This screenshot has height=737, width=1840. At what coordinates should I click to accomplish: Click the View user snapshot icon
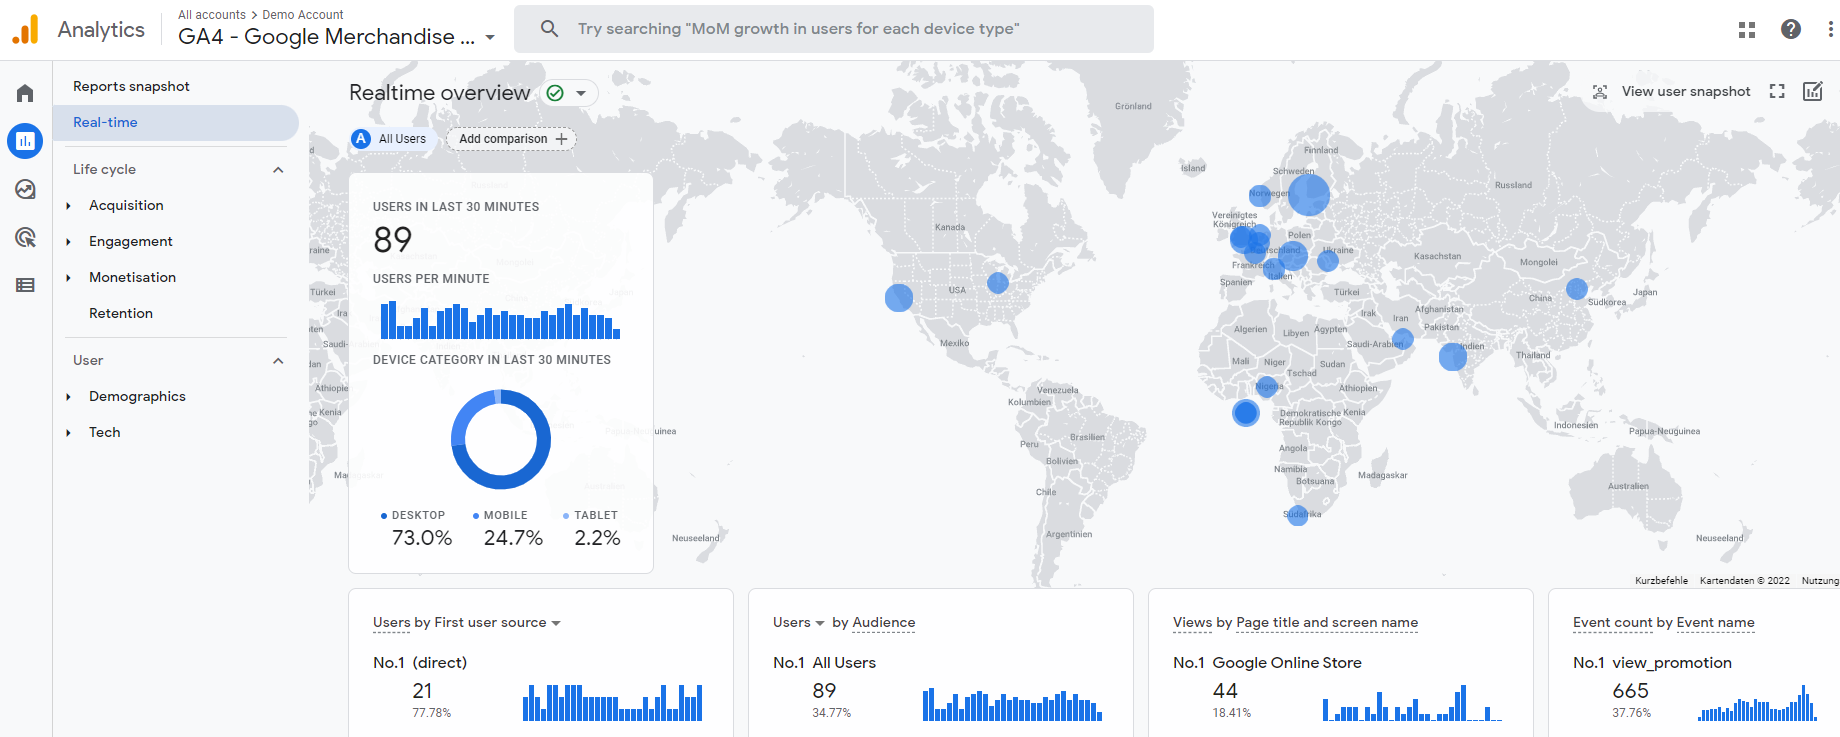coord(1600,91)
